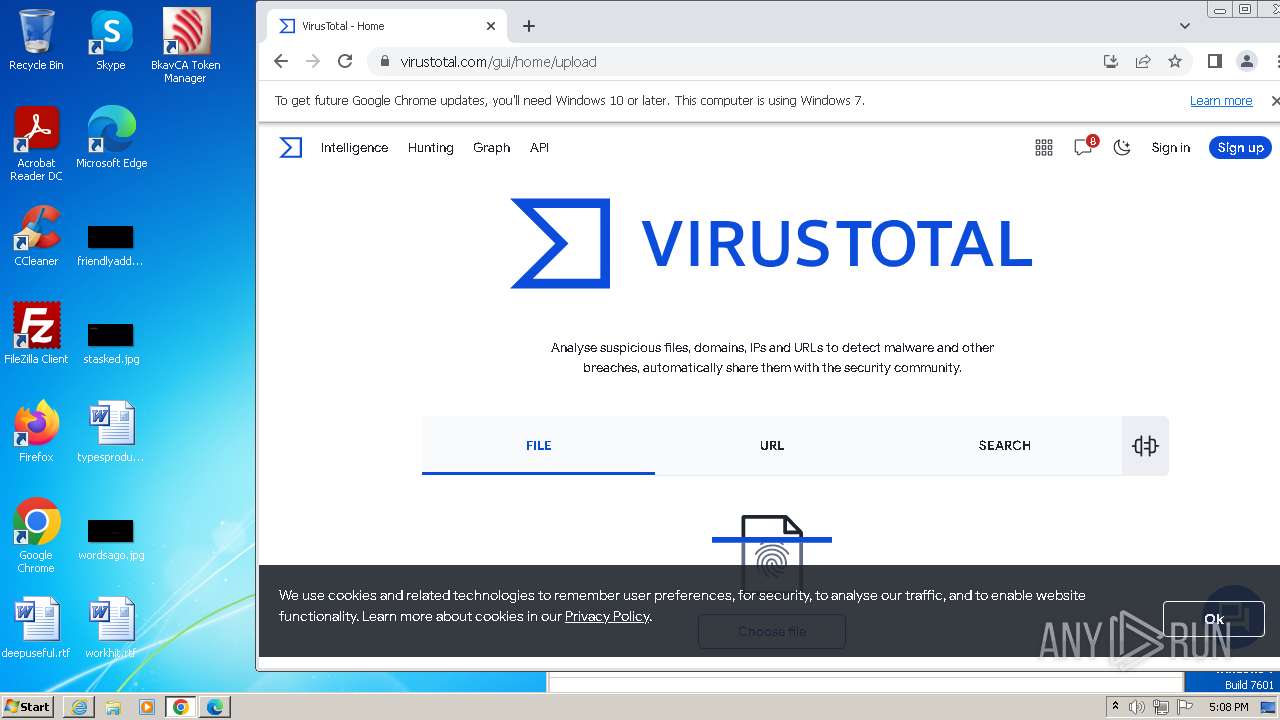Dismiss the Chrome update info bar
This screenshot has width=1280, height=720.
pos(1274,101)
